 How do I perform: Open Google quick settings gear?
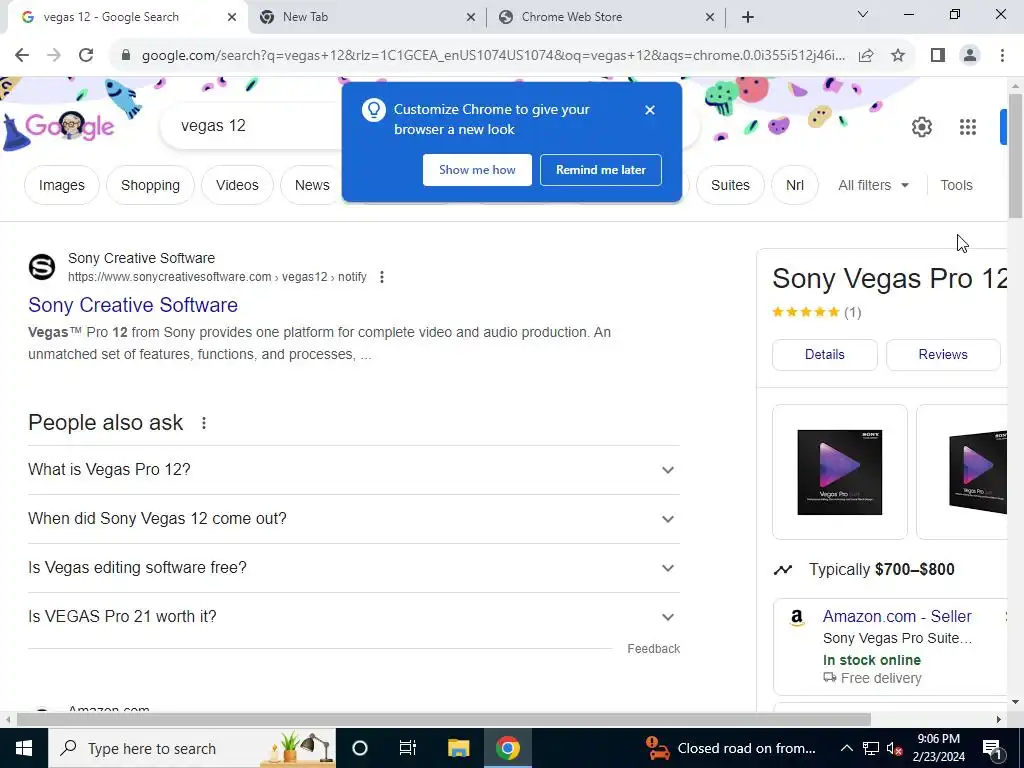tap(921, 127)
